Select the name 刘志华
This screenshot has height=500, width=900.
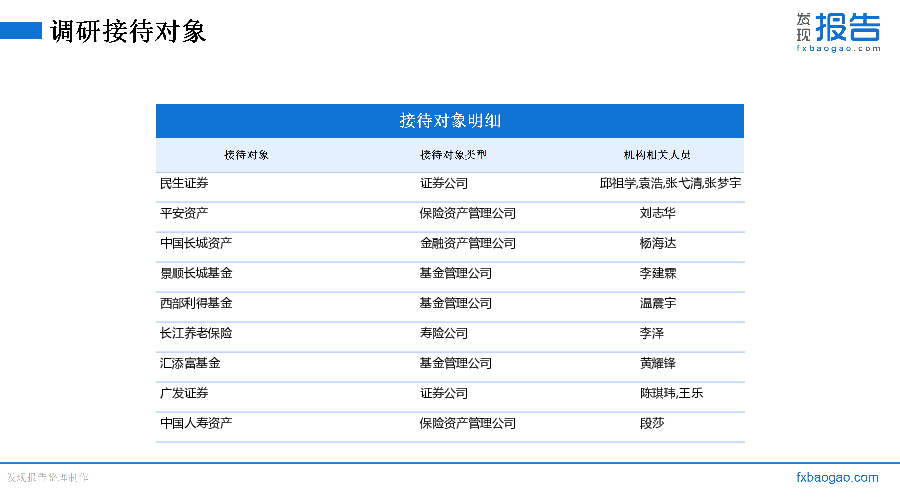[x=658, y=213]
